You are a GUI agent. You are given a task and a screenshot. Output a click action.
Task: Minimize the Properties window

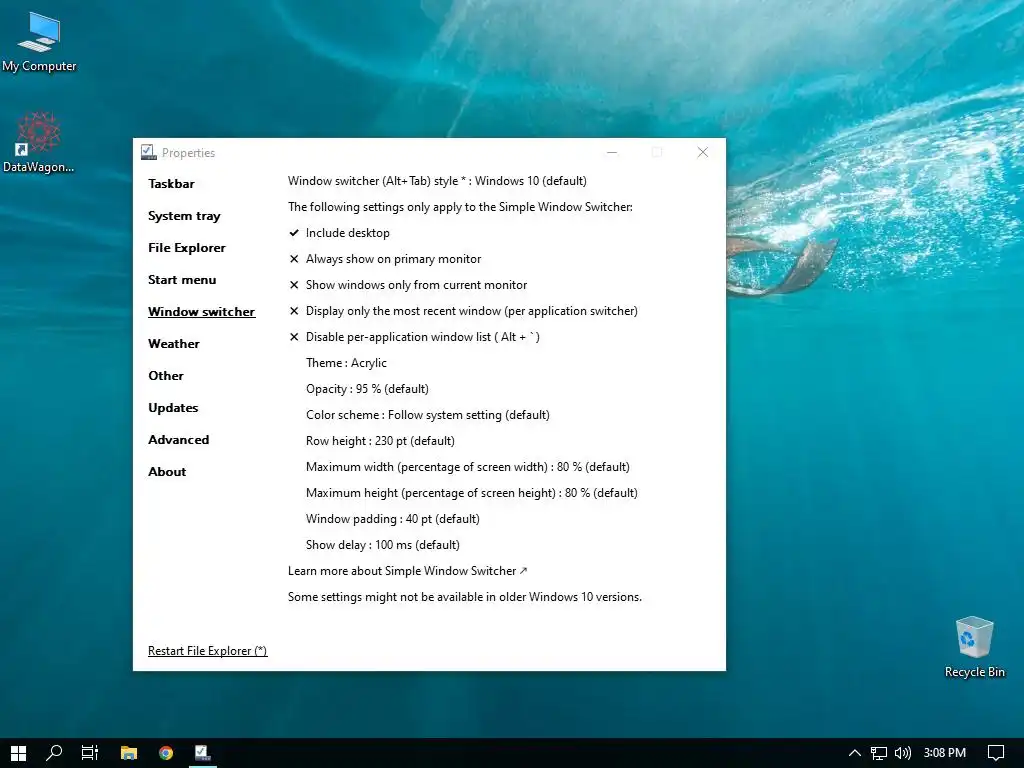pos(612,152)
